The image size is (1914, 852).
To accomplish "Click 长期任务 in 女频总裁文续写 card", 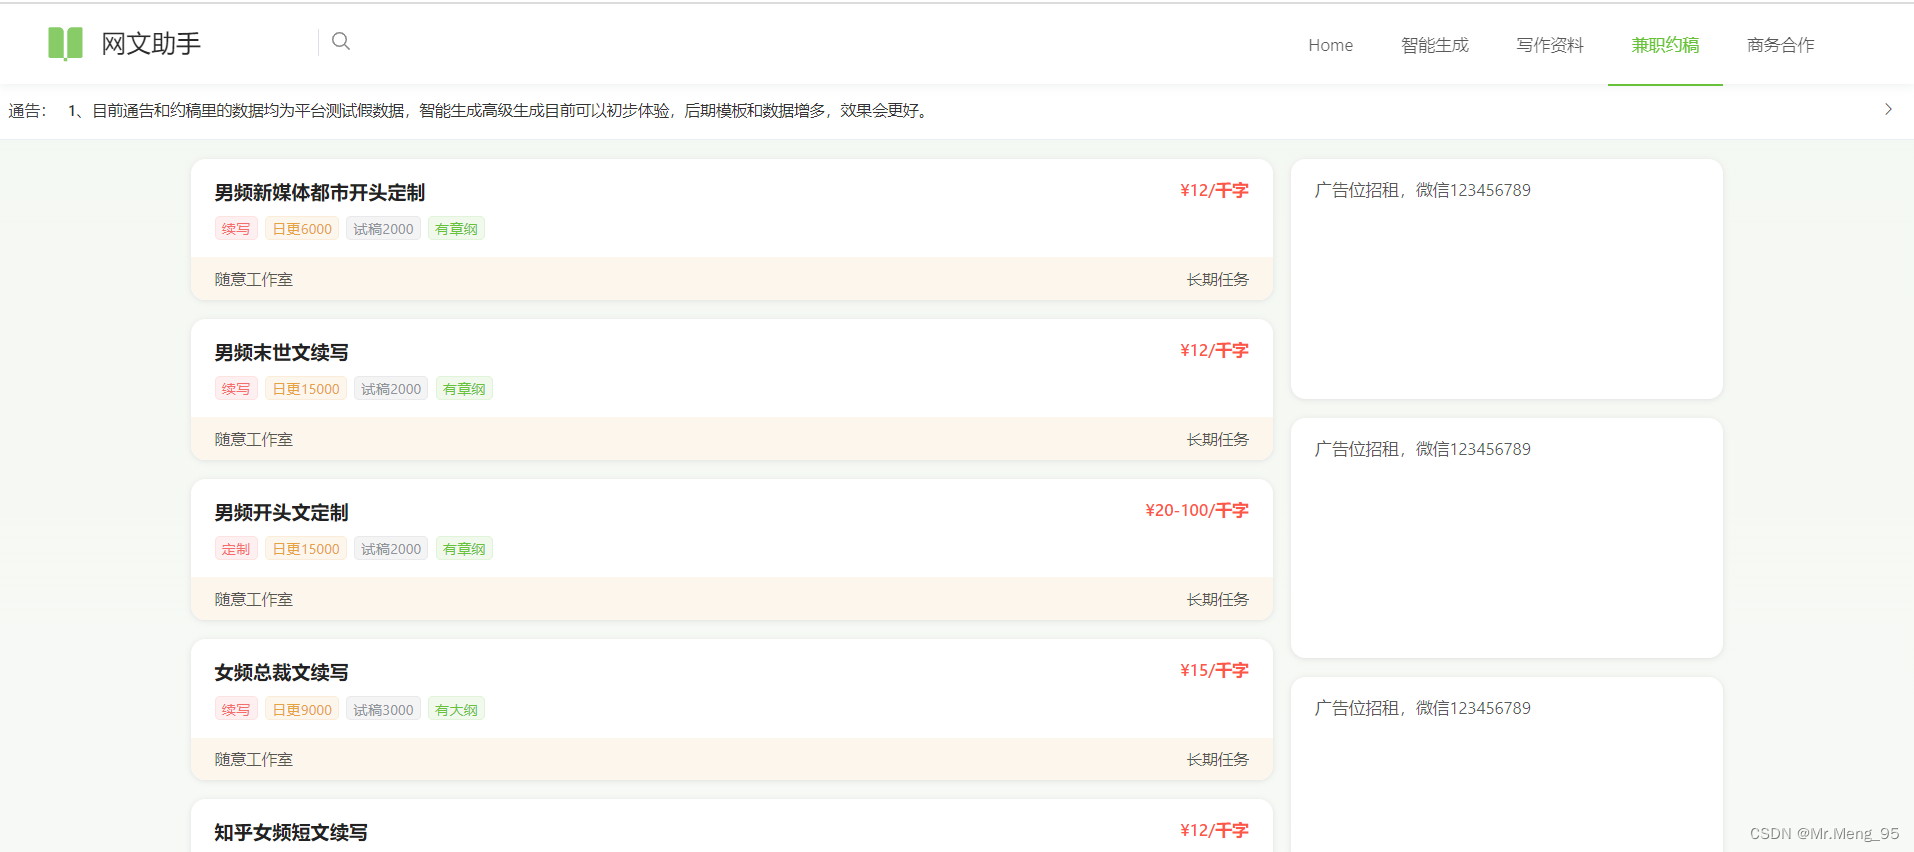I will click(x=1218, y=759).
